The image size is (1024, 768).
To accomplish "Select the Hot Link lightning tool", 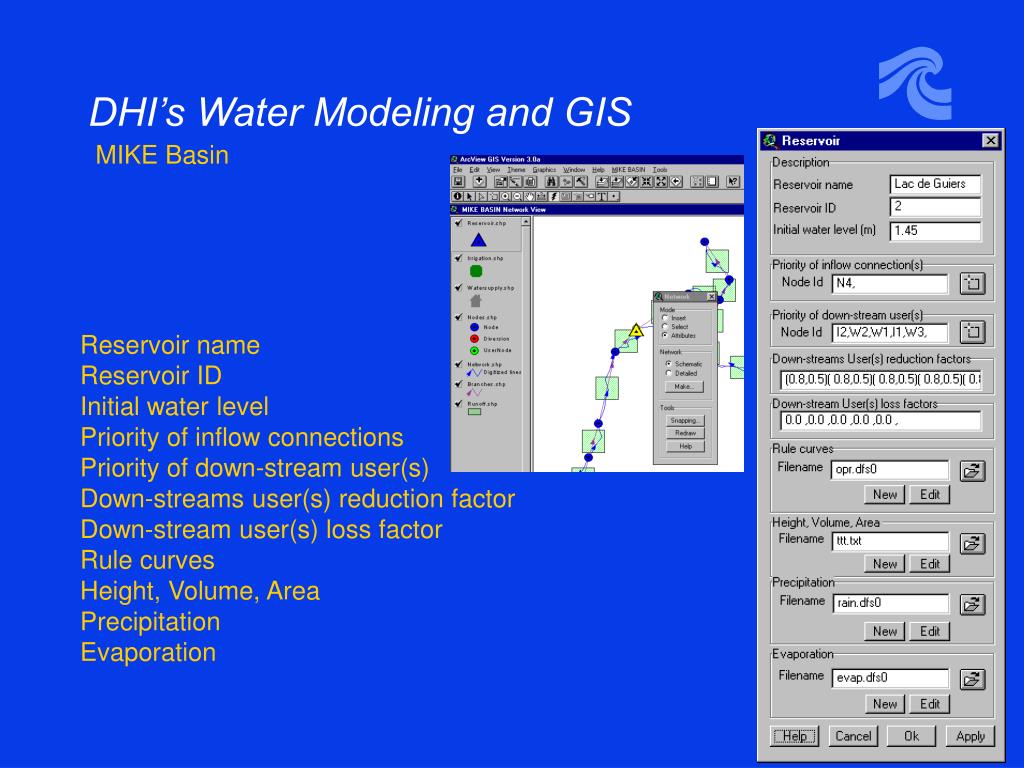I will 553,197.
